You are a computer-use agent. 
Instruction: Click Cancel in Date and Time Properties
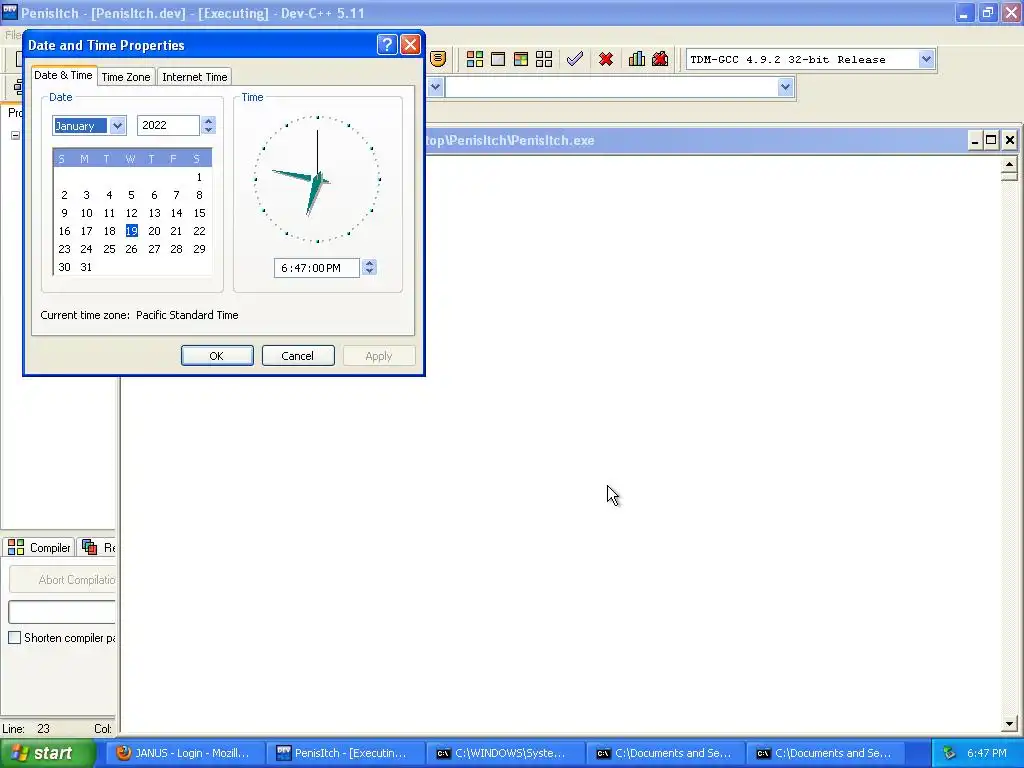click(x=298, y=356)
